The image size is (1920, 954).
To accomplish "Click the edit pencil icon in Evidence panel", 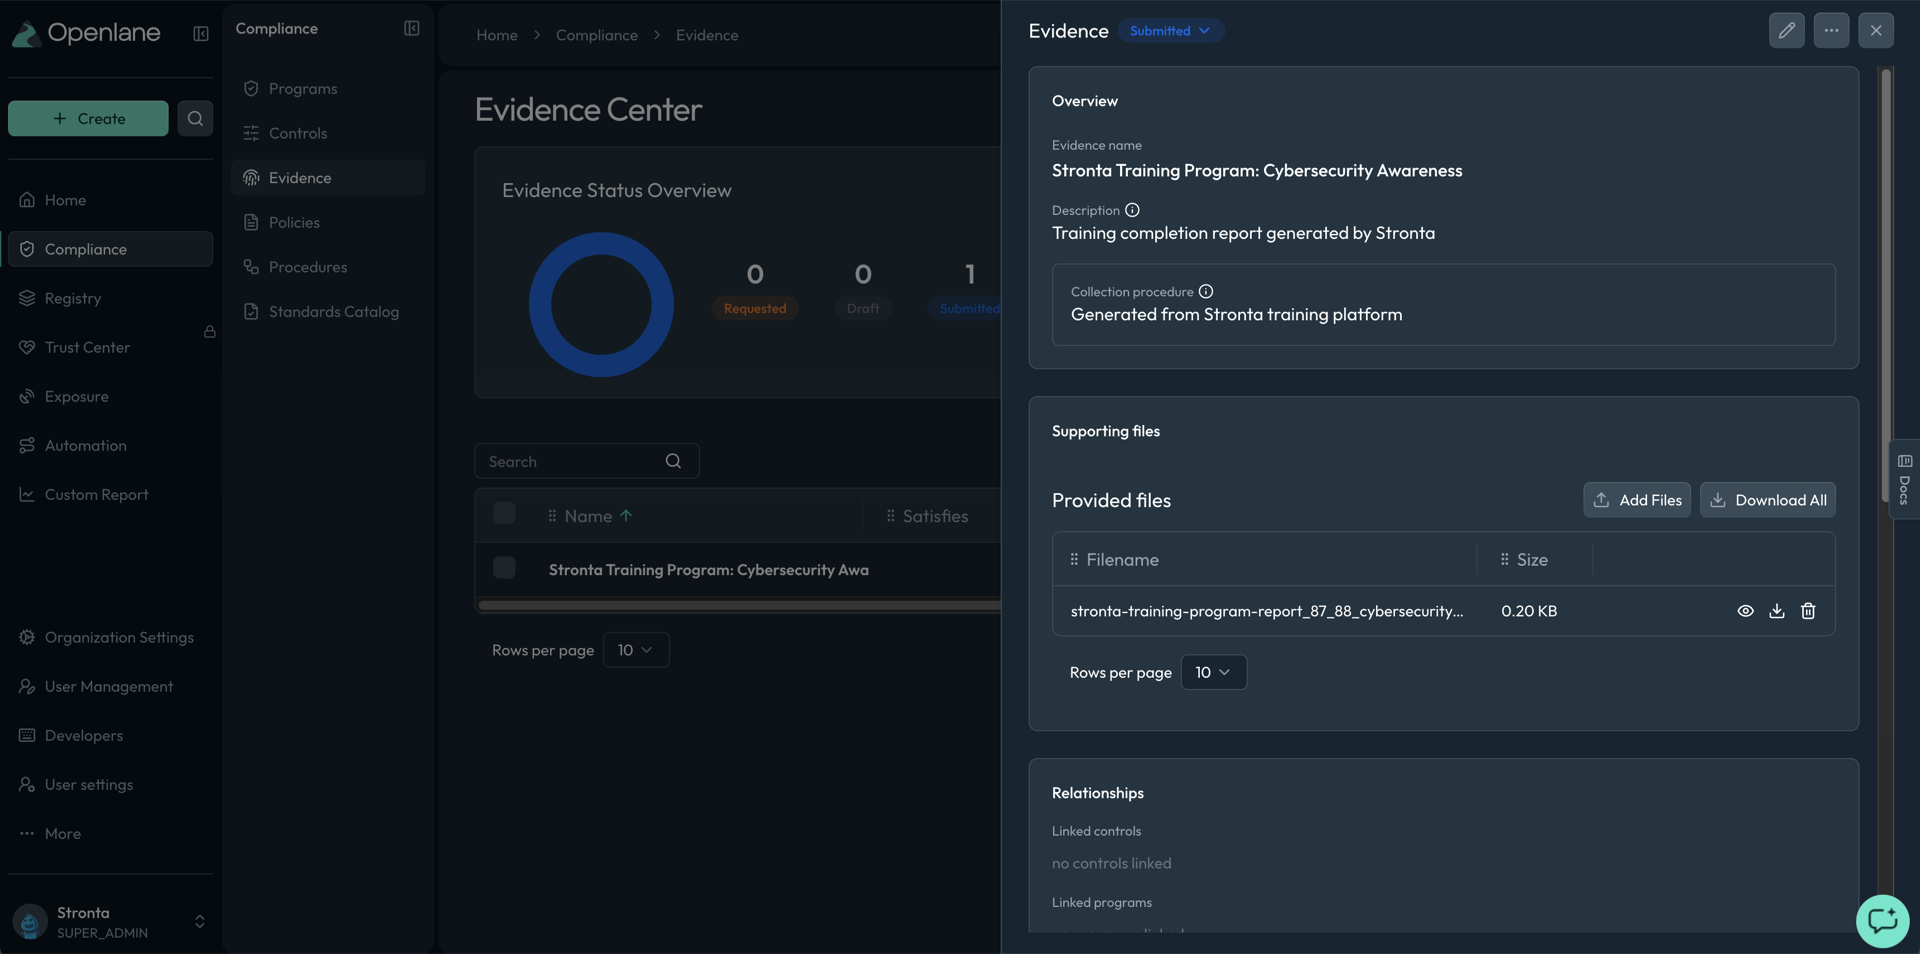I will pos(1786,30).
